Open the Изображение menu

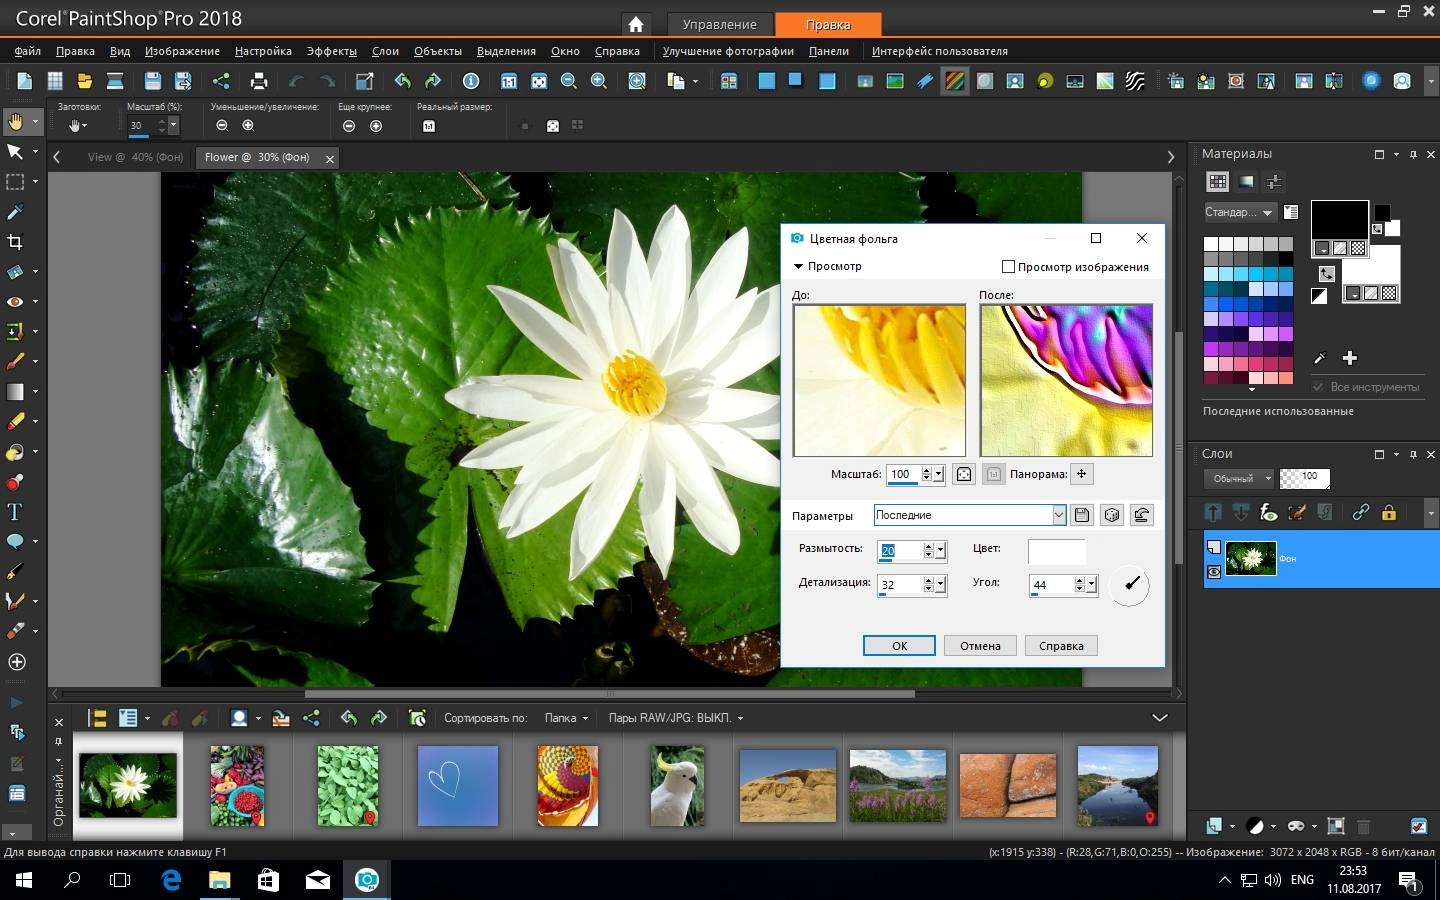click(182, 51)
